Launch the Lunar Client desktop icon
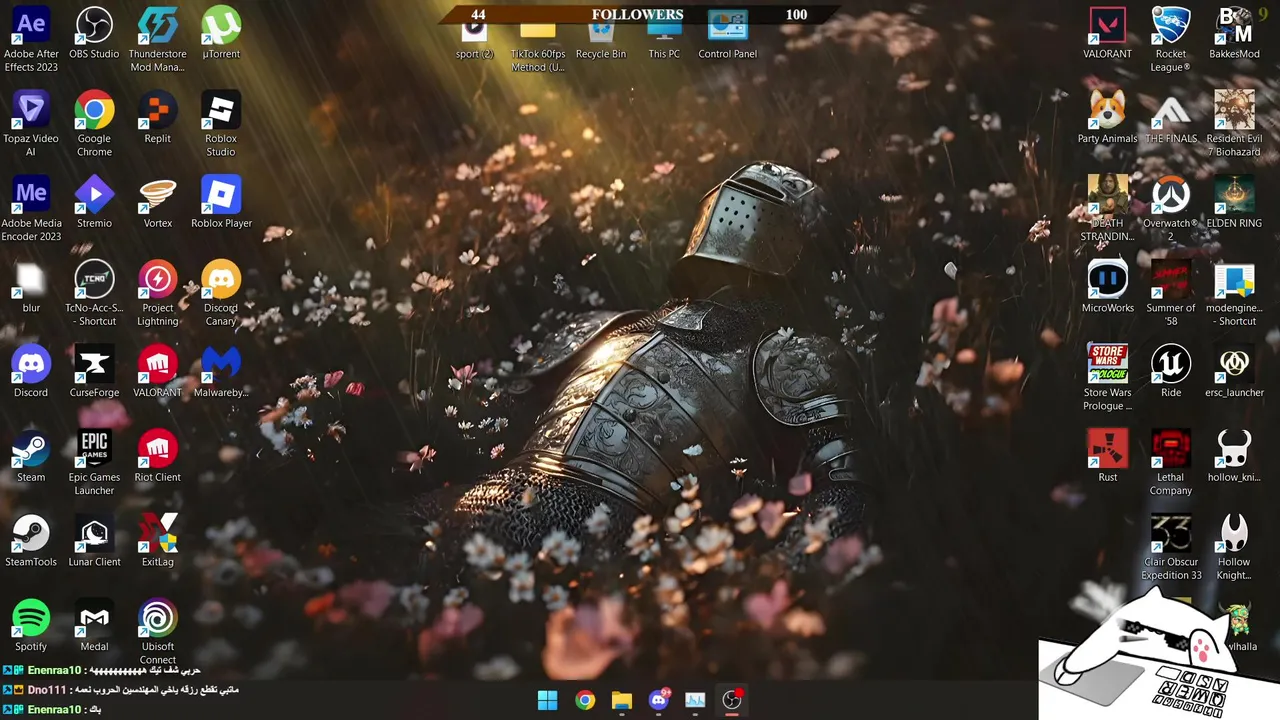This screenshot has height=720, width=1280. 94,534
